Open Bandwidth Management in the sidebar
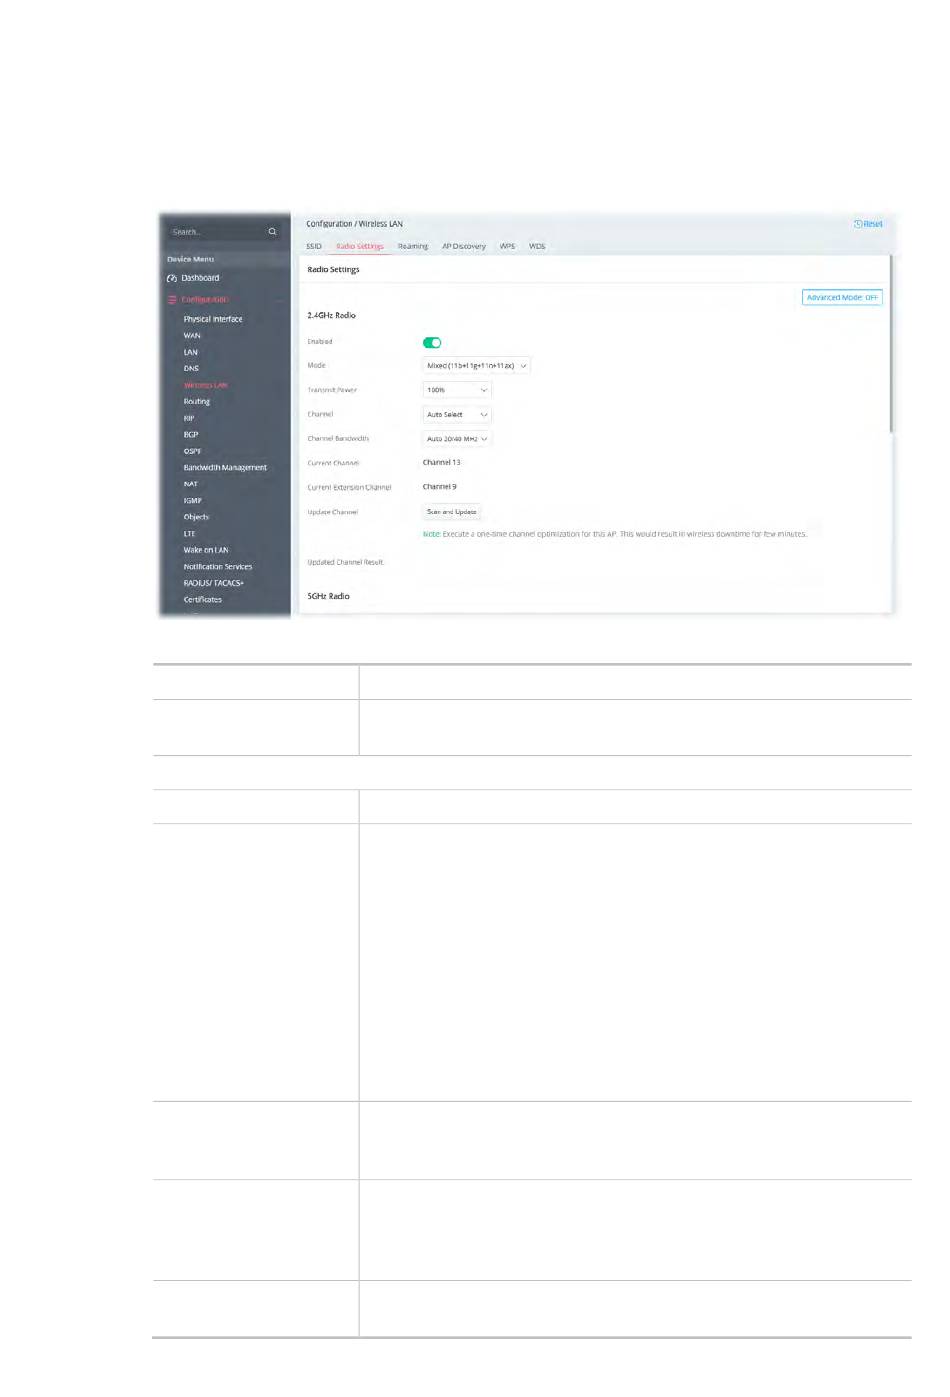950x1397 pixels. (x=225, y=468)
